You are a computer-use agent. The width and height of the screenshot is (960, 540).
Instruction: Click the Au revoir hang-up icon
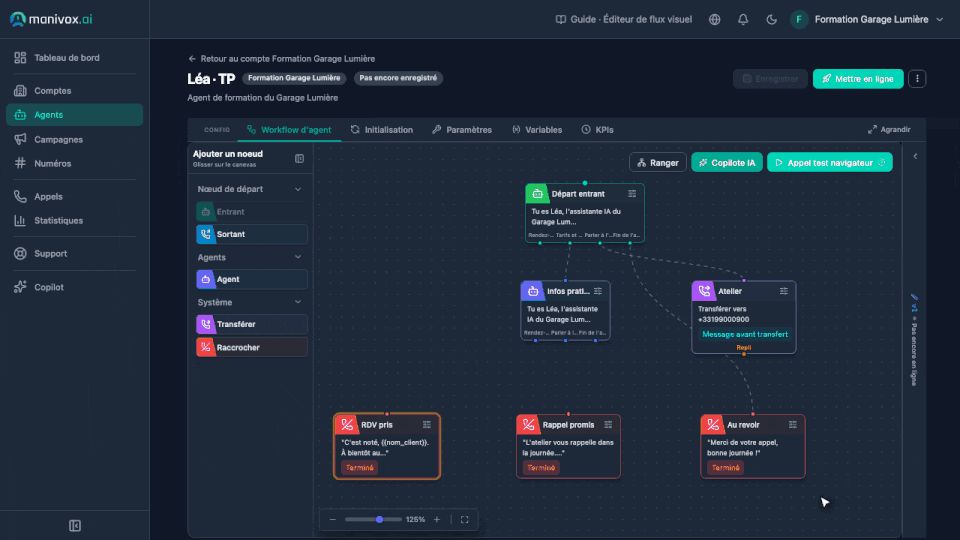713,424
